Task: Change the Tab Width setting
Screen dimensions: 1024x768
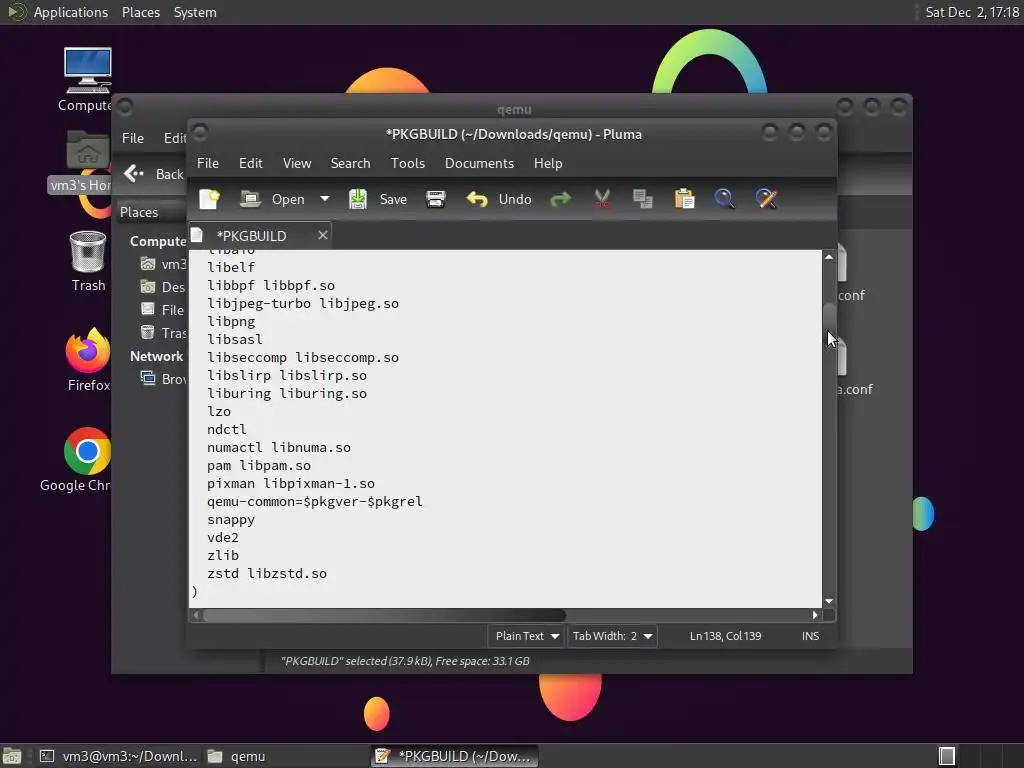Action: [x=612, y=636]
